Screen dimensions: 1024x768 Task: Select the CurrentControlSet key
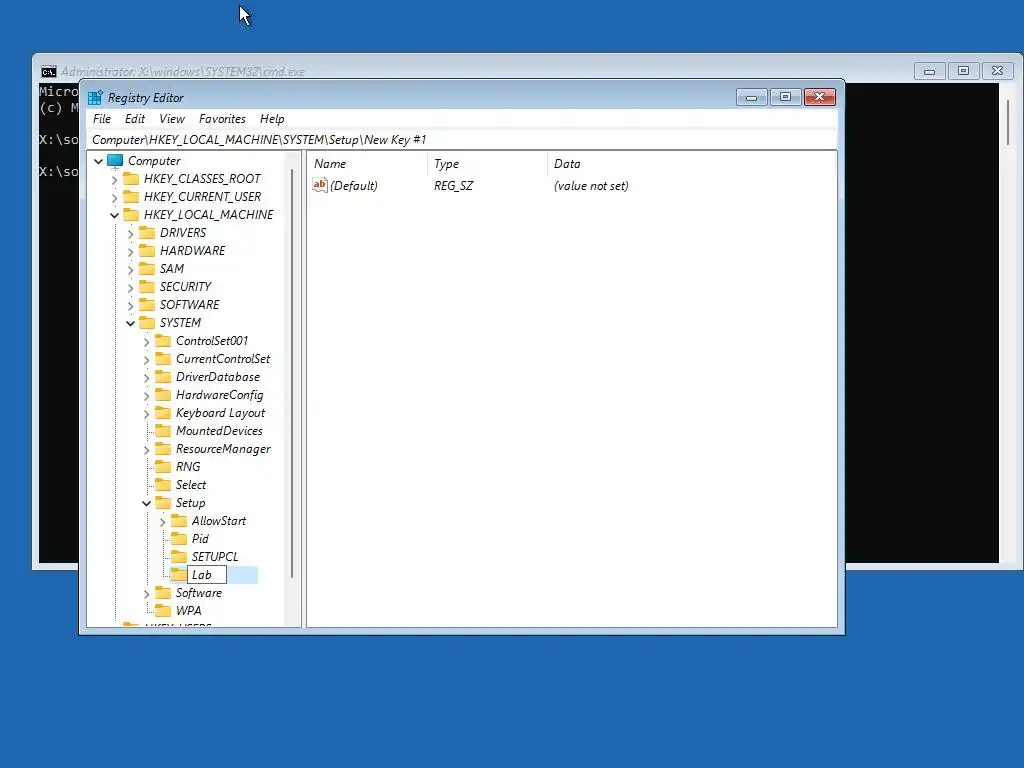point(223,359)
